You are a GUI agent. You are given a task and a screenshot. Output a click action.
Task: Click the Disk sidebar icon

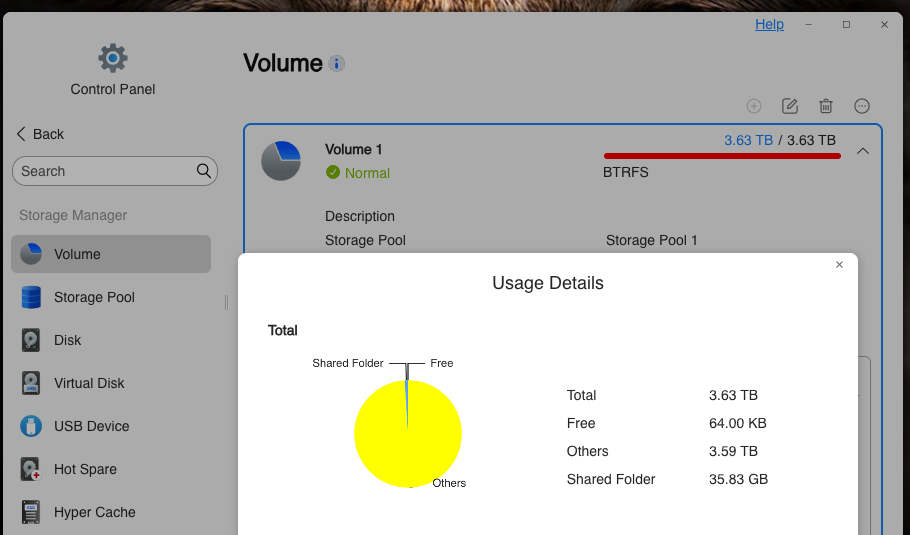(x=31, y=340)
